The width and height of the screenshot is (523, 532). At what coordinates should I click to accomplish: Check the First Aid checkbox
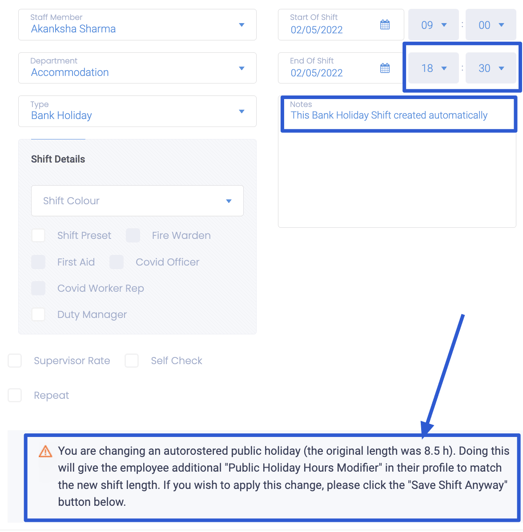tap(38, 262)
